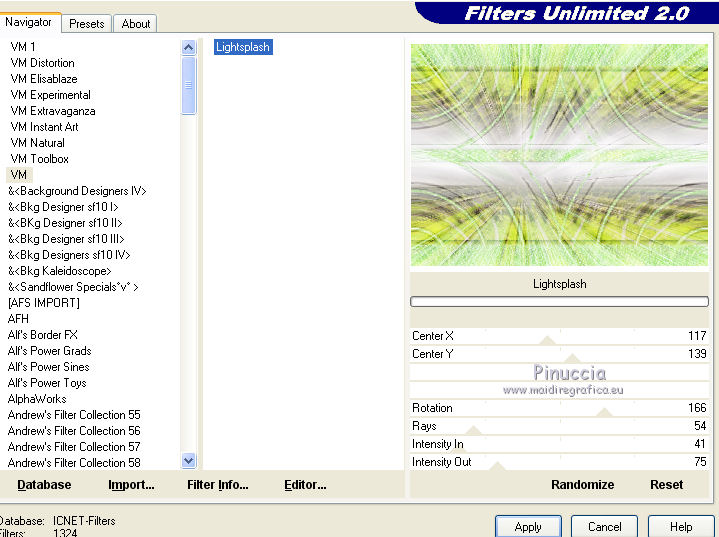Viewport: 719px width, 537px height.
Task: Select the AFH filter group
Action: (x=18, y=319)
